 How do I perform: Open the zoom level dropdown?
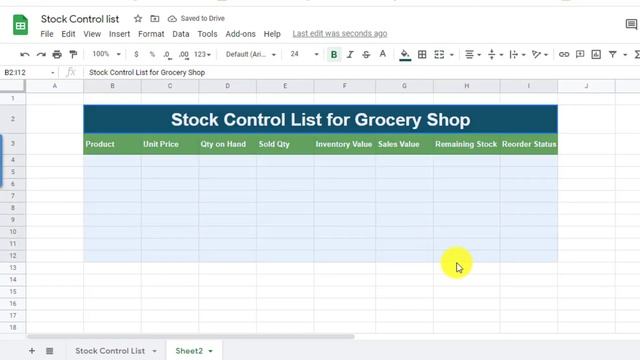coord(106,54)
